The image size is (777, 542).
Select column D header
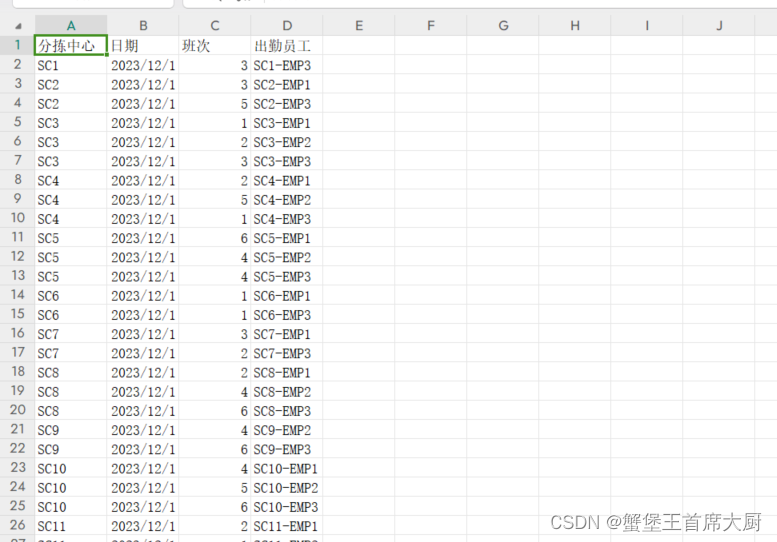tap(287, 25)
